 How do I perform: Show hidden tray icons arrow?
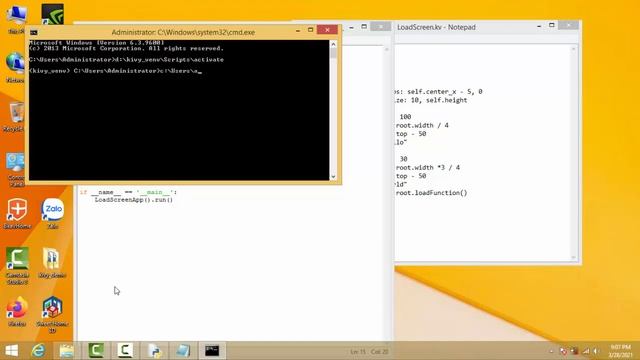(551, 351)
